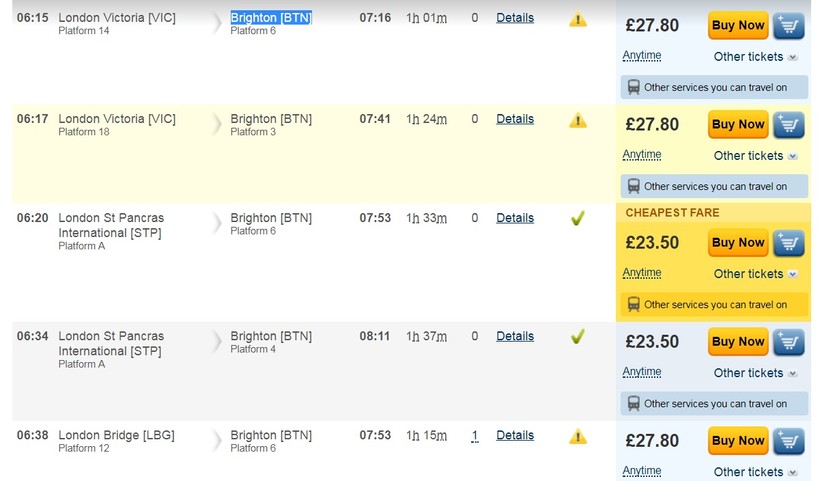Click changes count link for 06:38 train
The height and width of the screenshot is (481, 820).
click(x=475, y=435)
